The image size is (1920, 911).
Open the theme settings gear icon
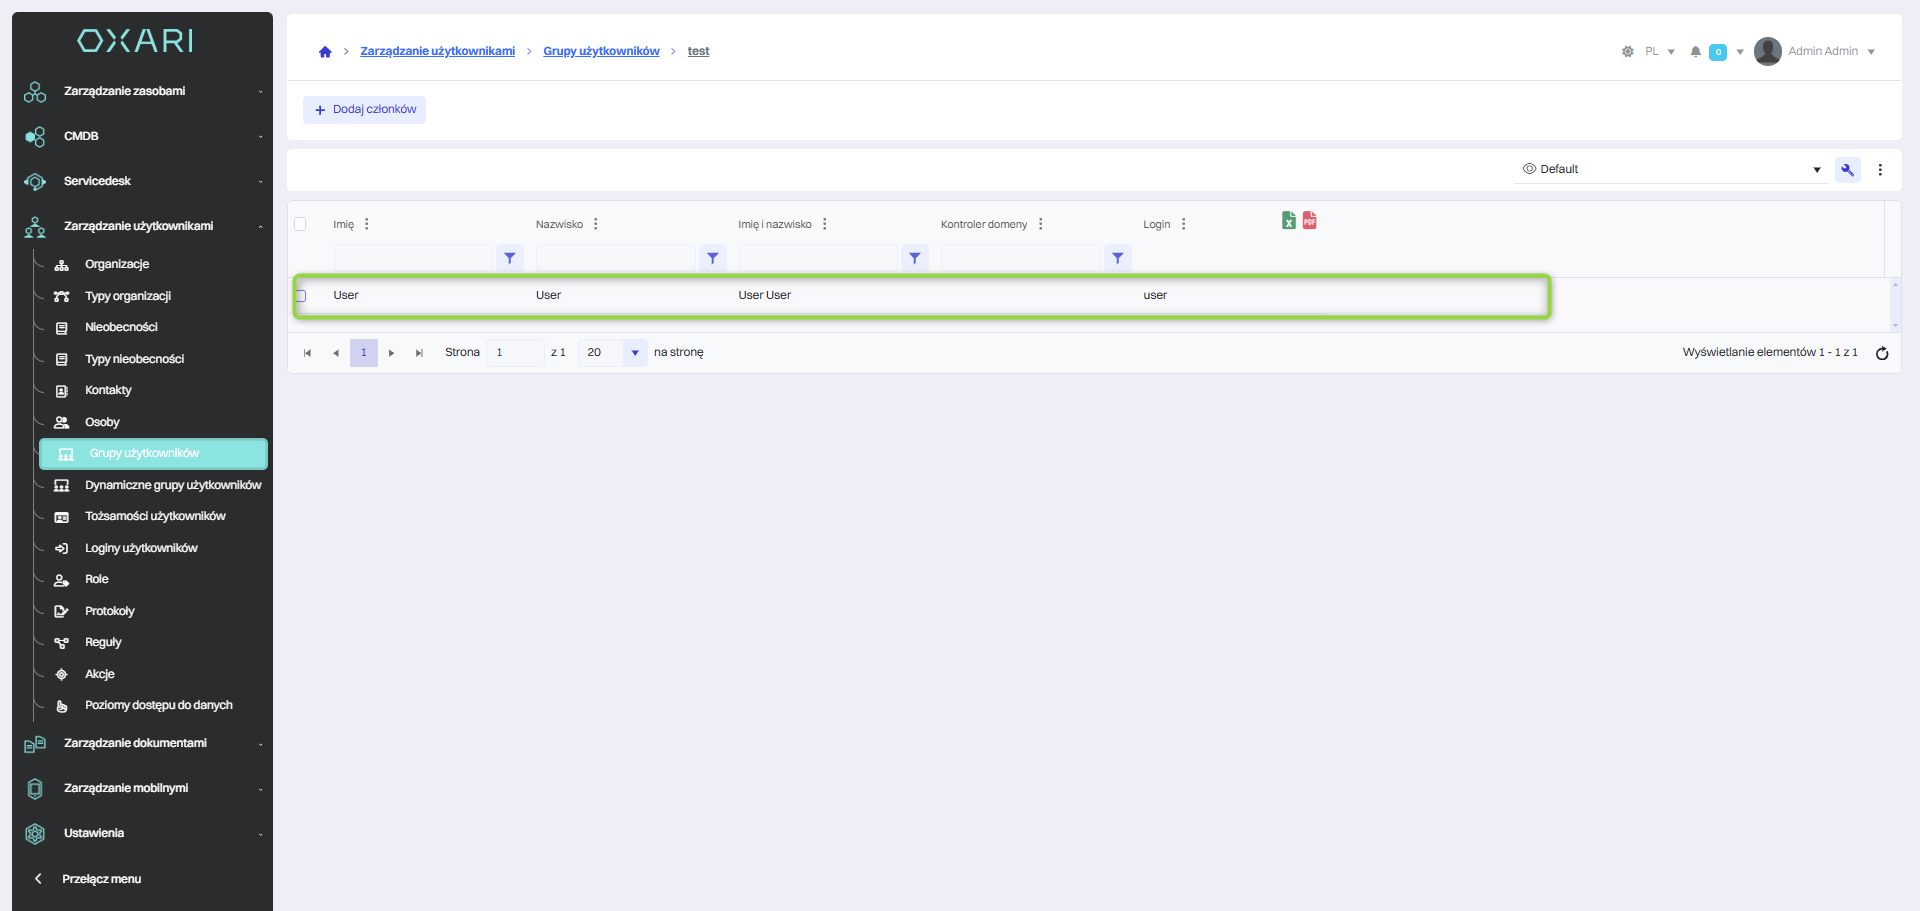[x=1627, y=52]
